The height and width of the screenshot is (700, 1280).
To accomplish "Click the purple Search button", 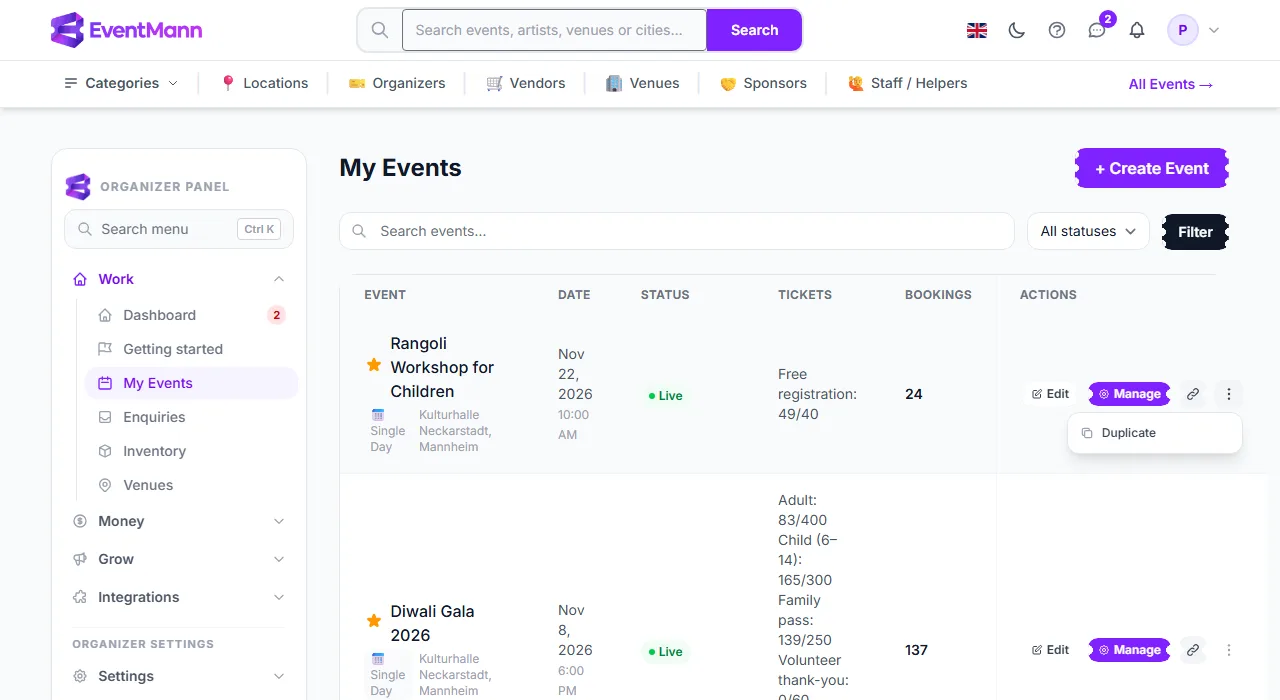I will point(754,30).
